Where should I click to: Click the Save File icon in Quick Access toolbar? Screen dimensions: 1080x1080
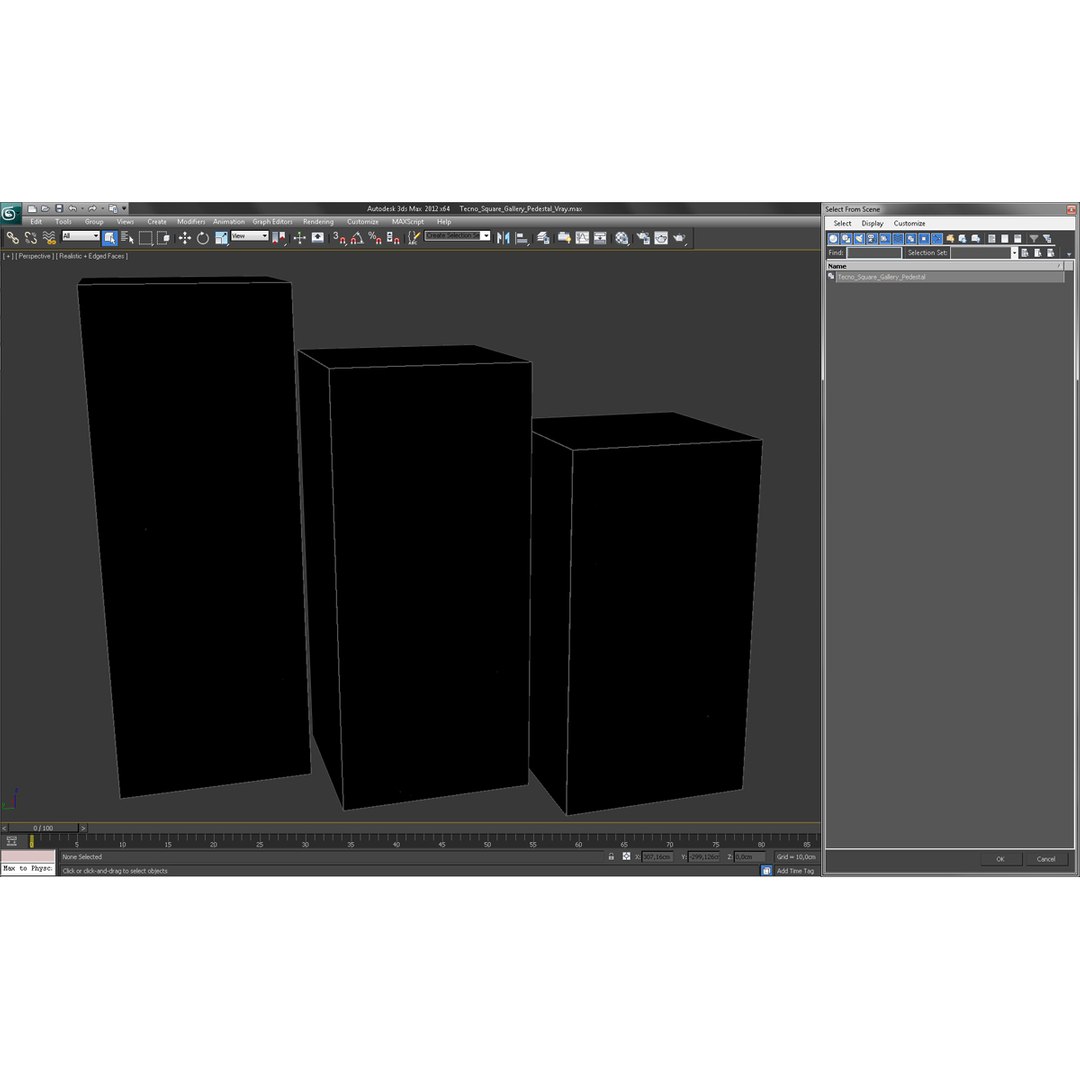[x=59, y=209]
